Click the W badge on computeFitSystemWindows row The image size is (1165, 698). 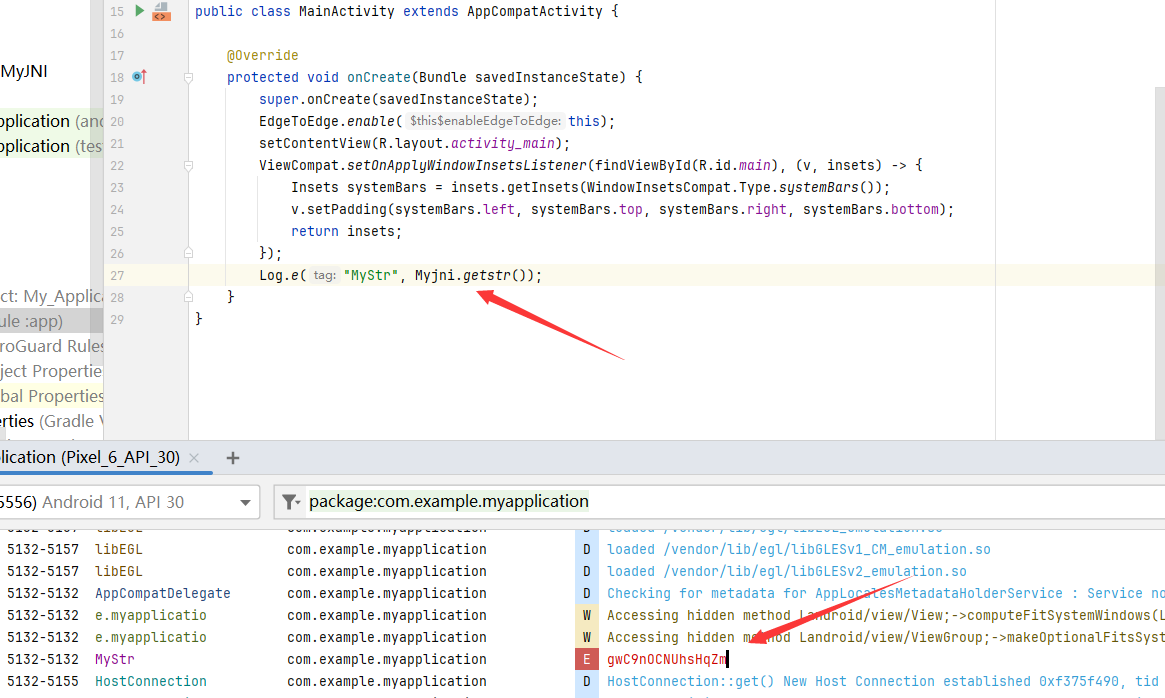587,615
